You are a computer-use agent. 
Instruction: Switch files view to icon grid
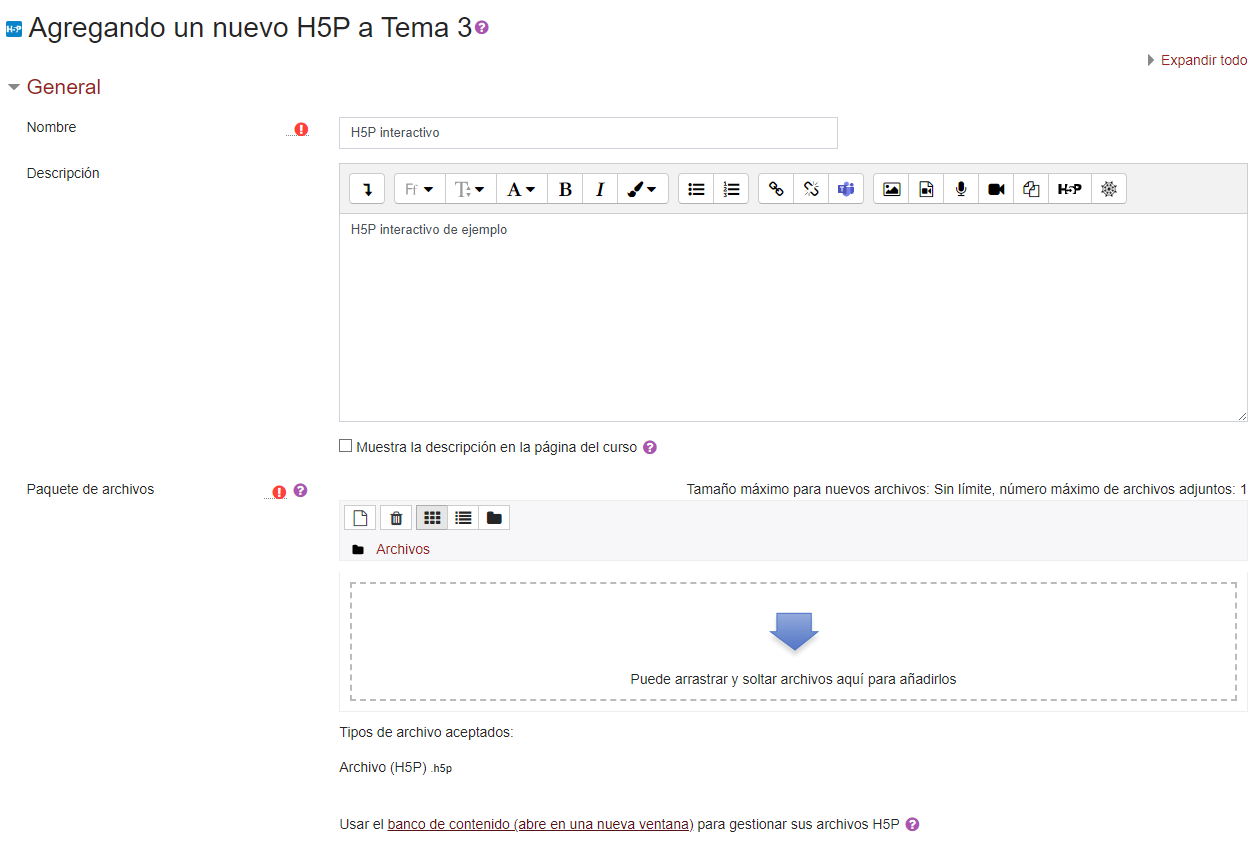(x=432, y=517)
